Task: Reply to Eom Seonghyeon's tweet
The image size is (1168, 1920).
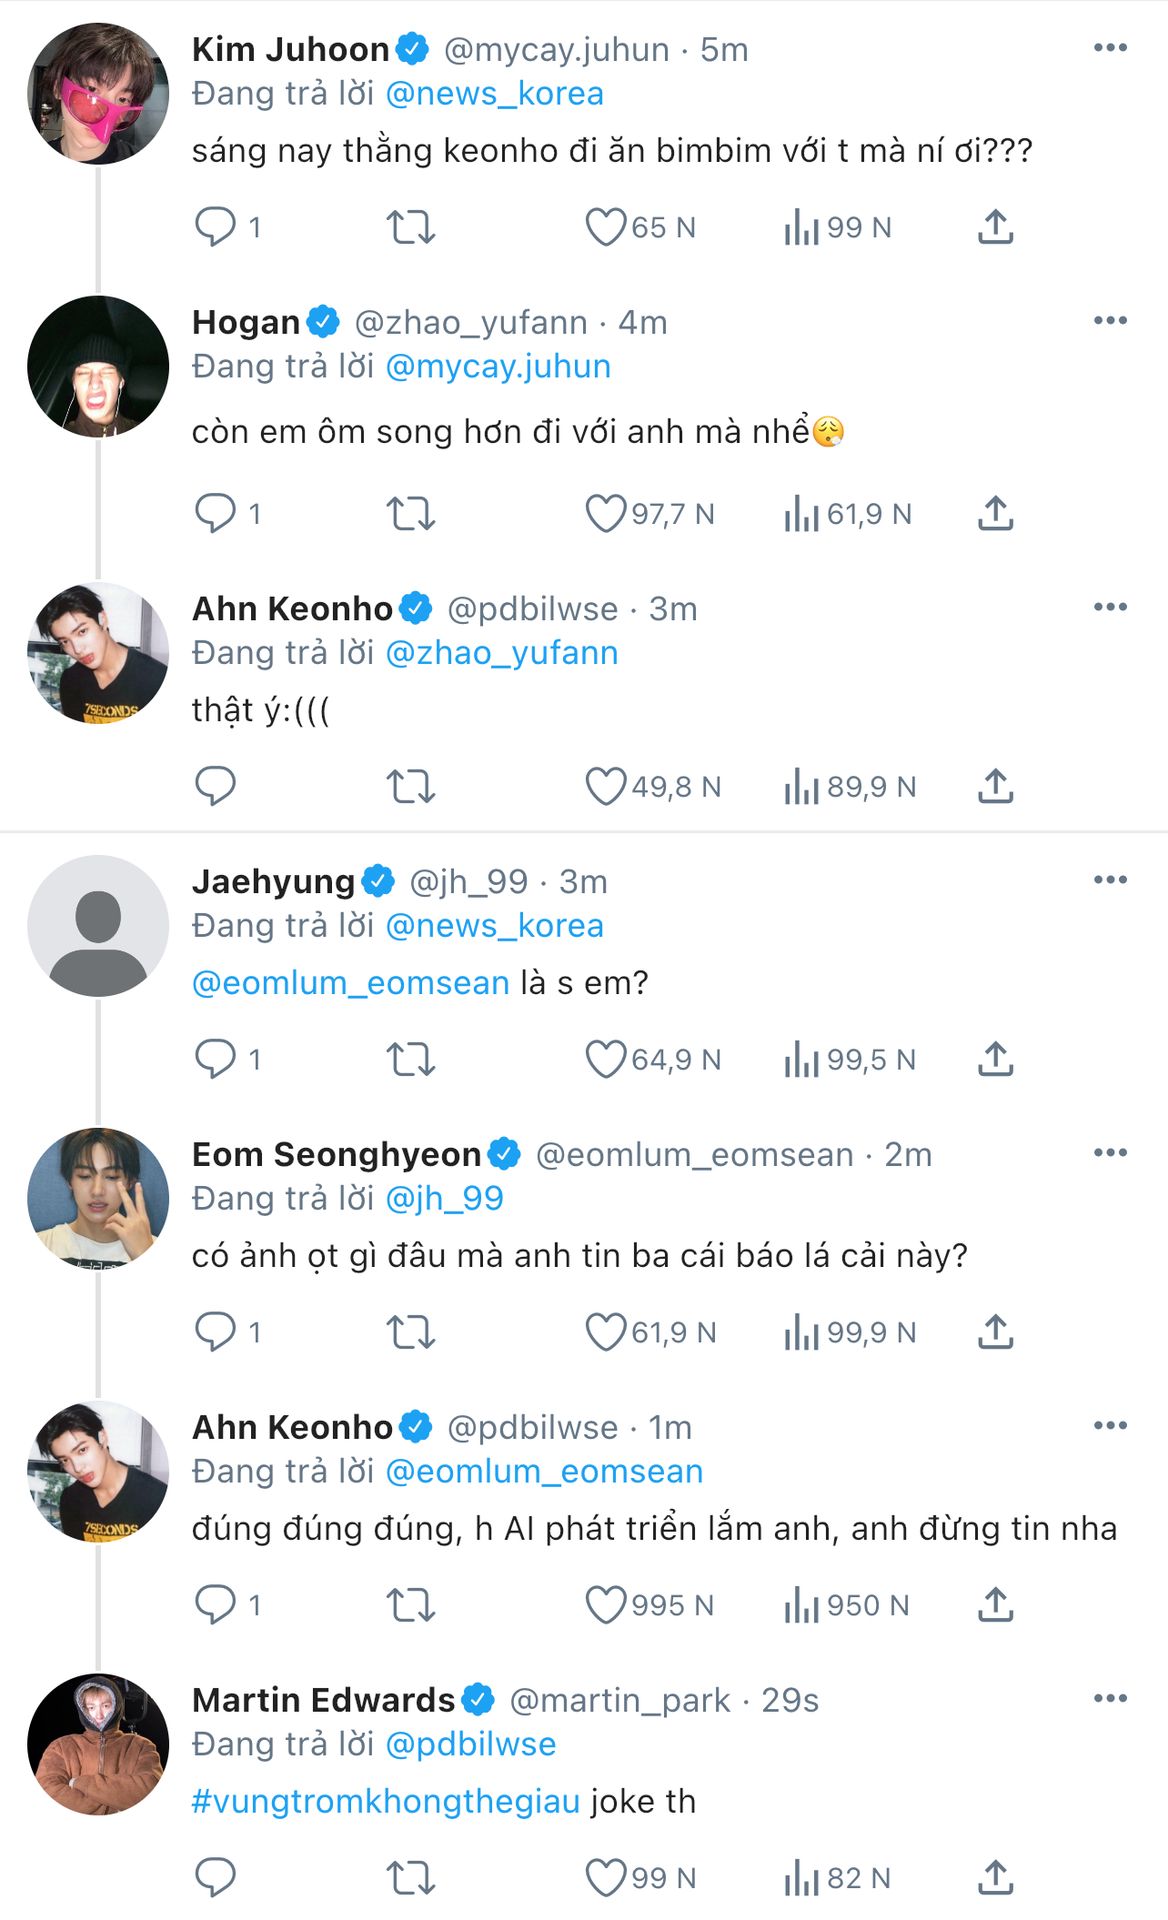Action: (x=215, y=1332)
